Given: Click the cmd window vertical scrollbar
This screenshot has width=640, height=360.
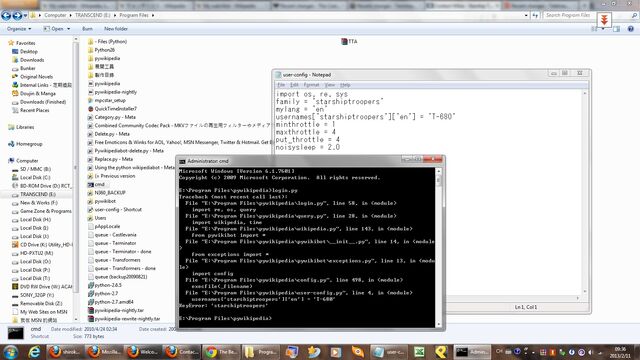Looking at the screenshot, I should coord(439,248).
